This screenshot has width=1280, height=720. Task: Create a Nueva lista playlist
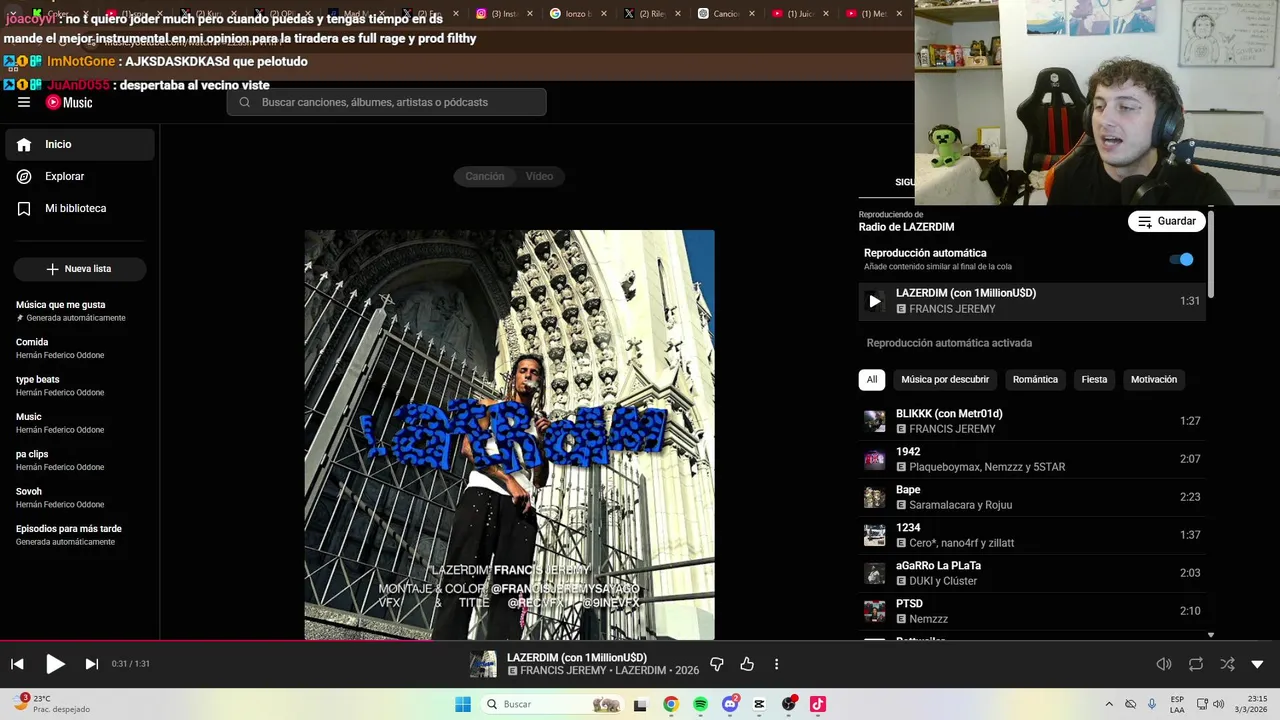point(79,269)
